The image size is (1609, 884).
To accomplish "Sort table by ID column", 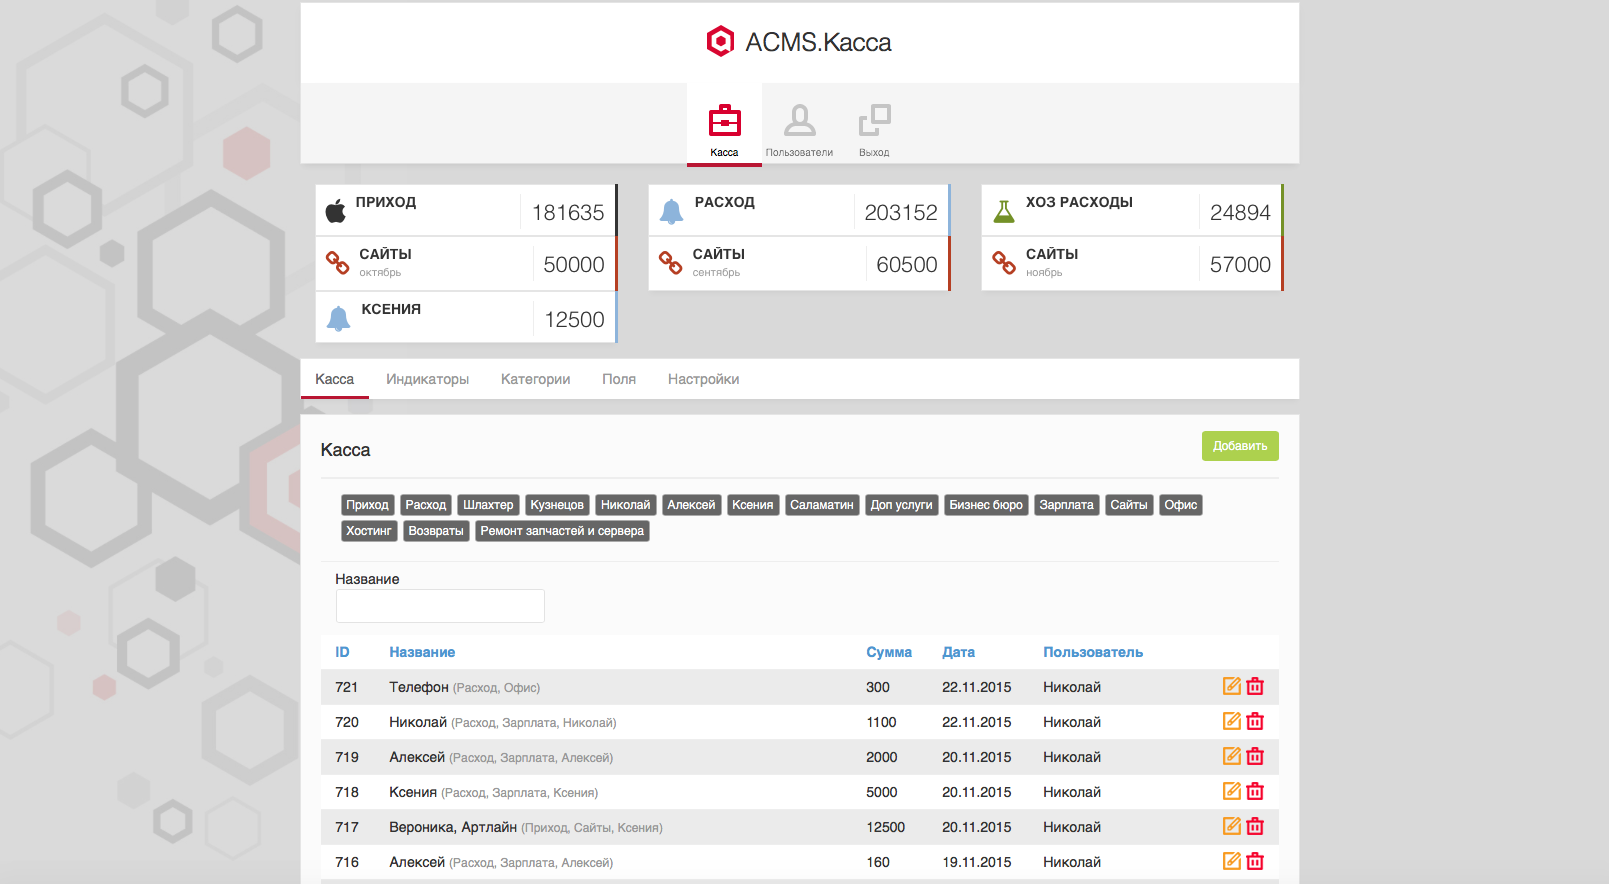I will click(x=342, y=652).
